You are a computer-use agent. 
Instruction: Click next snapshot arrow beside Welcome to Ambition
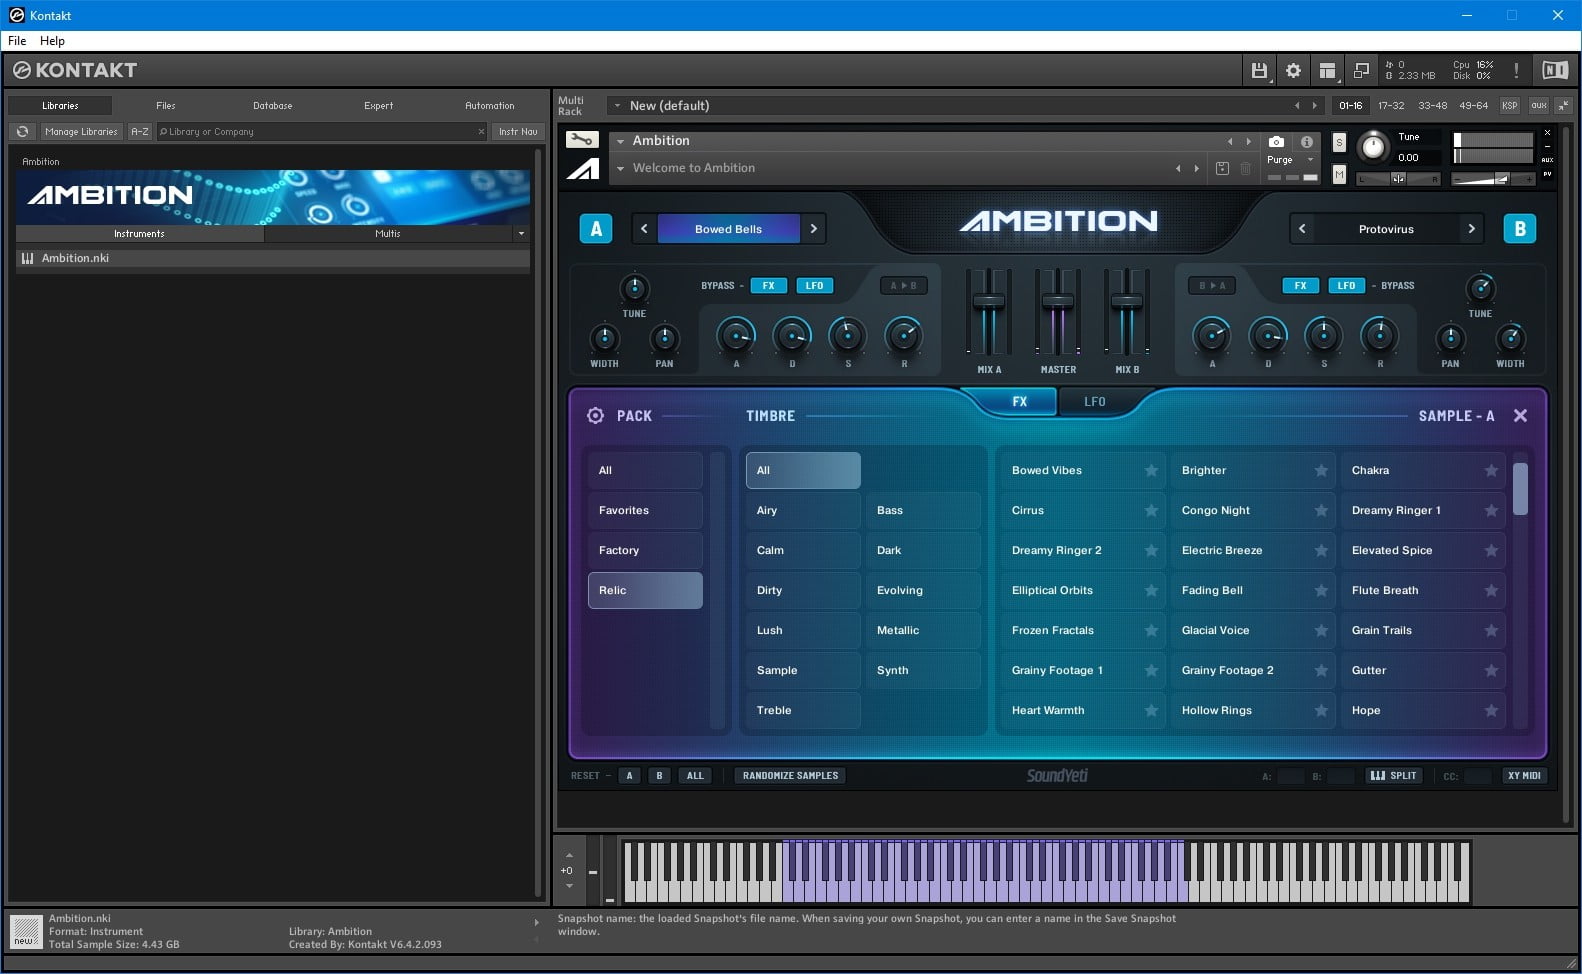click(1196, 168)
